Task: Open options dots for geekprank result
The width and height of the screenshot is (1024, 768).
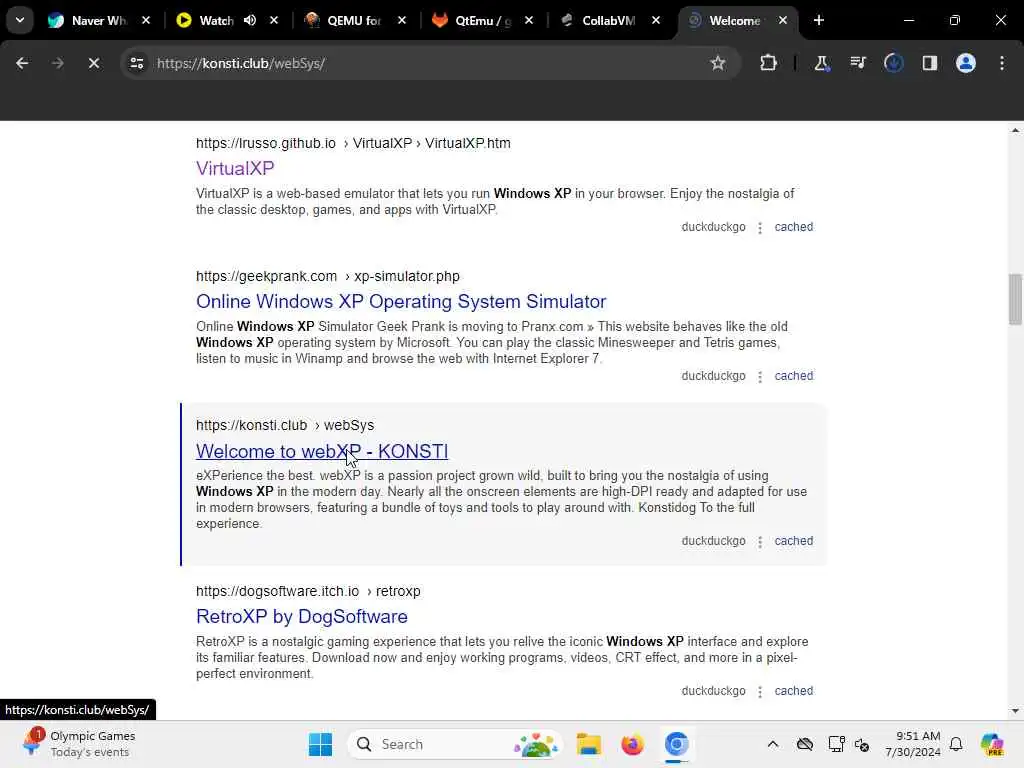Action: tap(760, 377)
